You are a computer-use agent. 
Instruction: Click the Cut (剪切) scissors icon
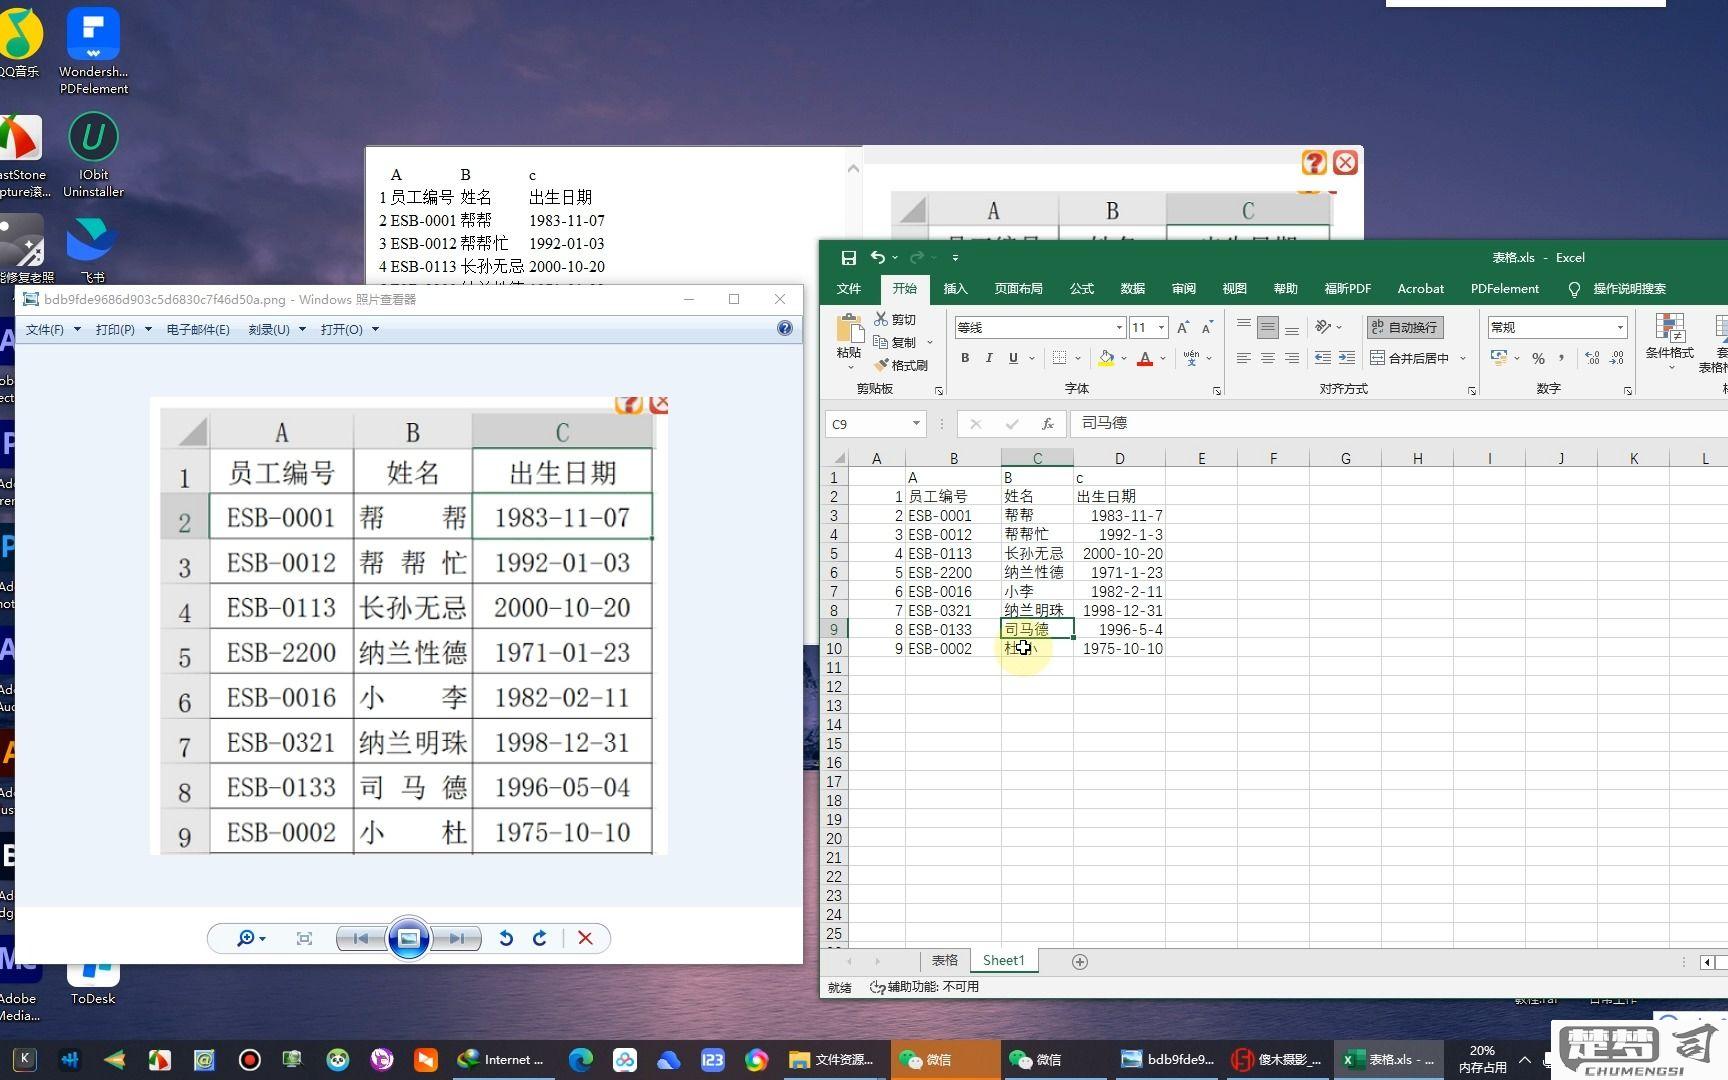(881, 319)
